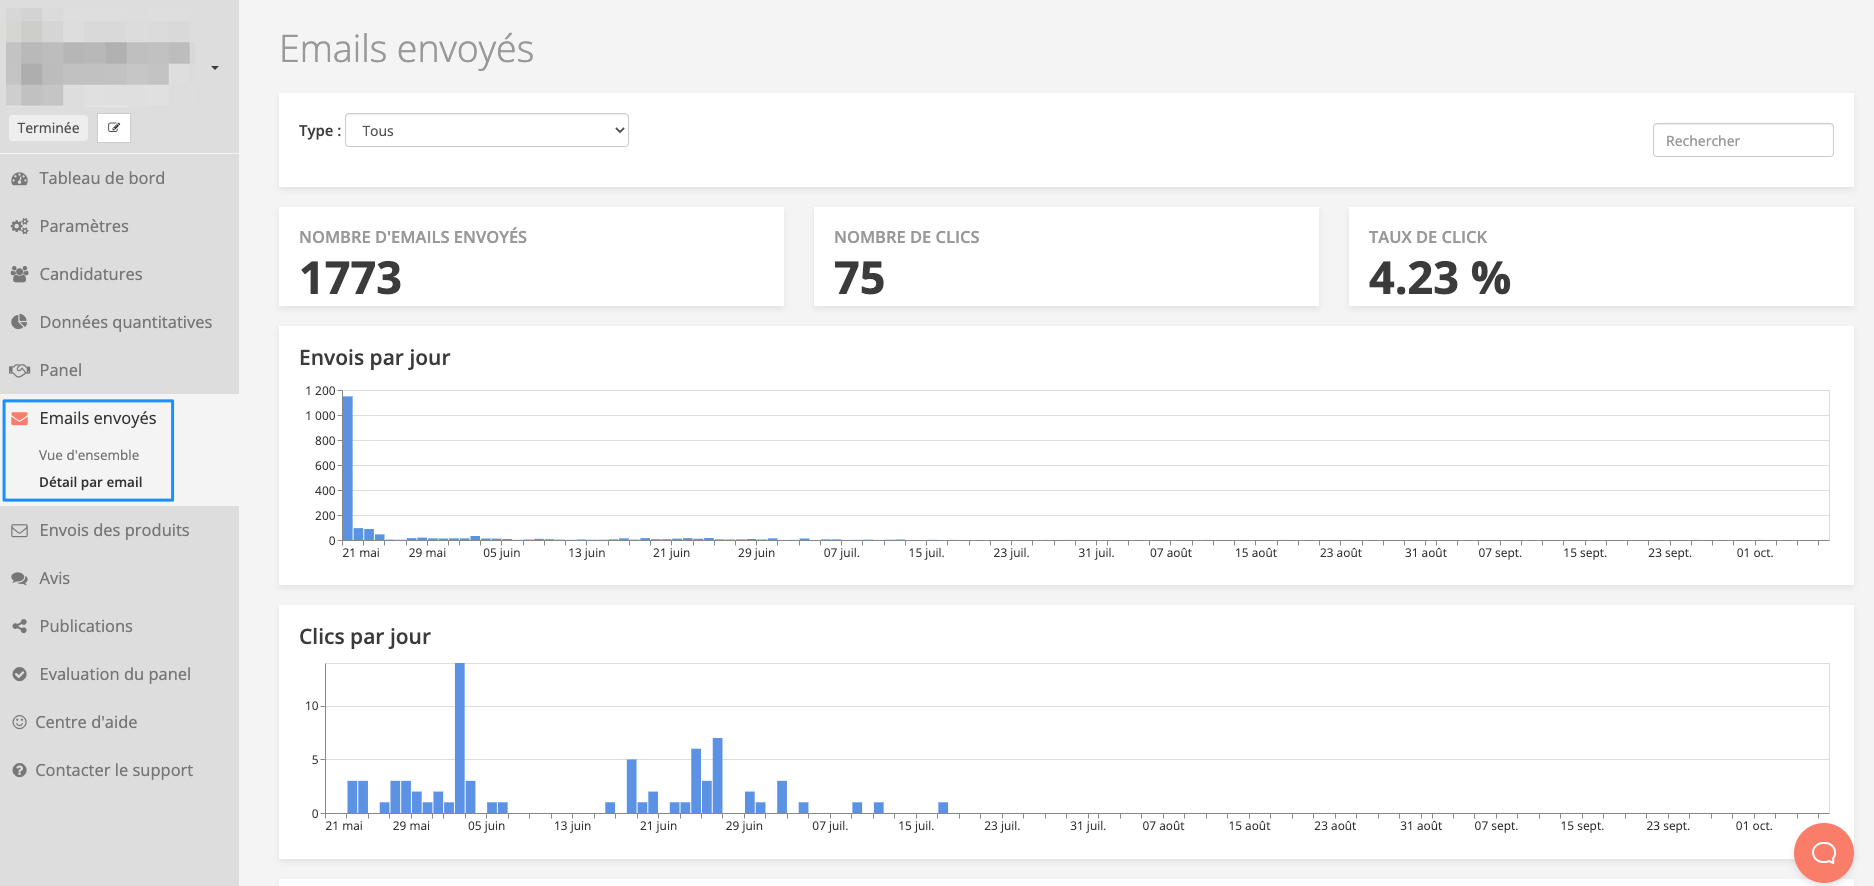Click the Tableau de bord dashboard icon
The image size is (1874, 886).
pos(19,179)
